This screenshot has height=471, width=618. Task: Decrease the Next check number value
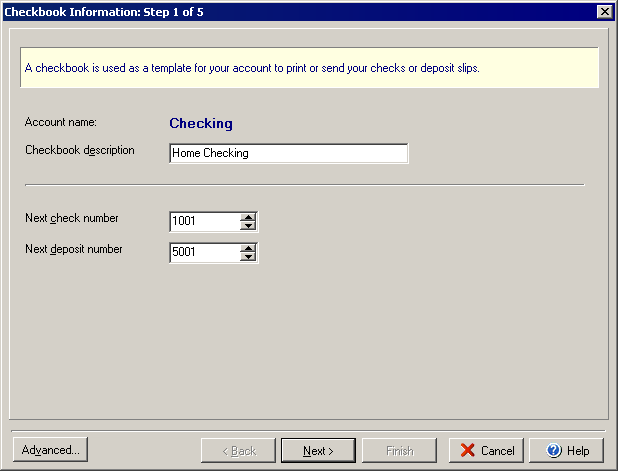point(248,226)
